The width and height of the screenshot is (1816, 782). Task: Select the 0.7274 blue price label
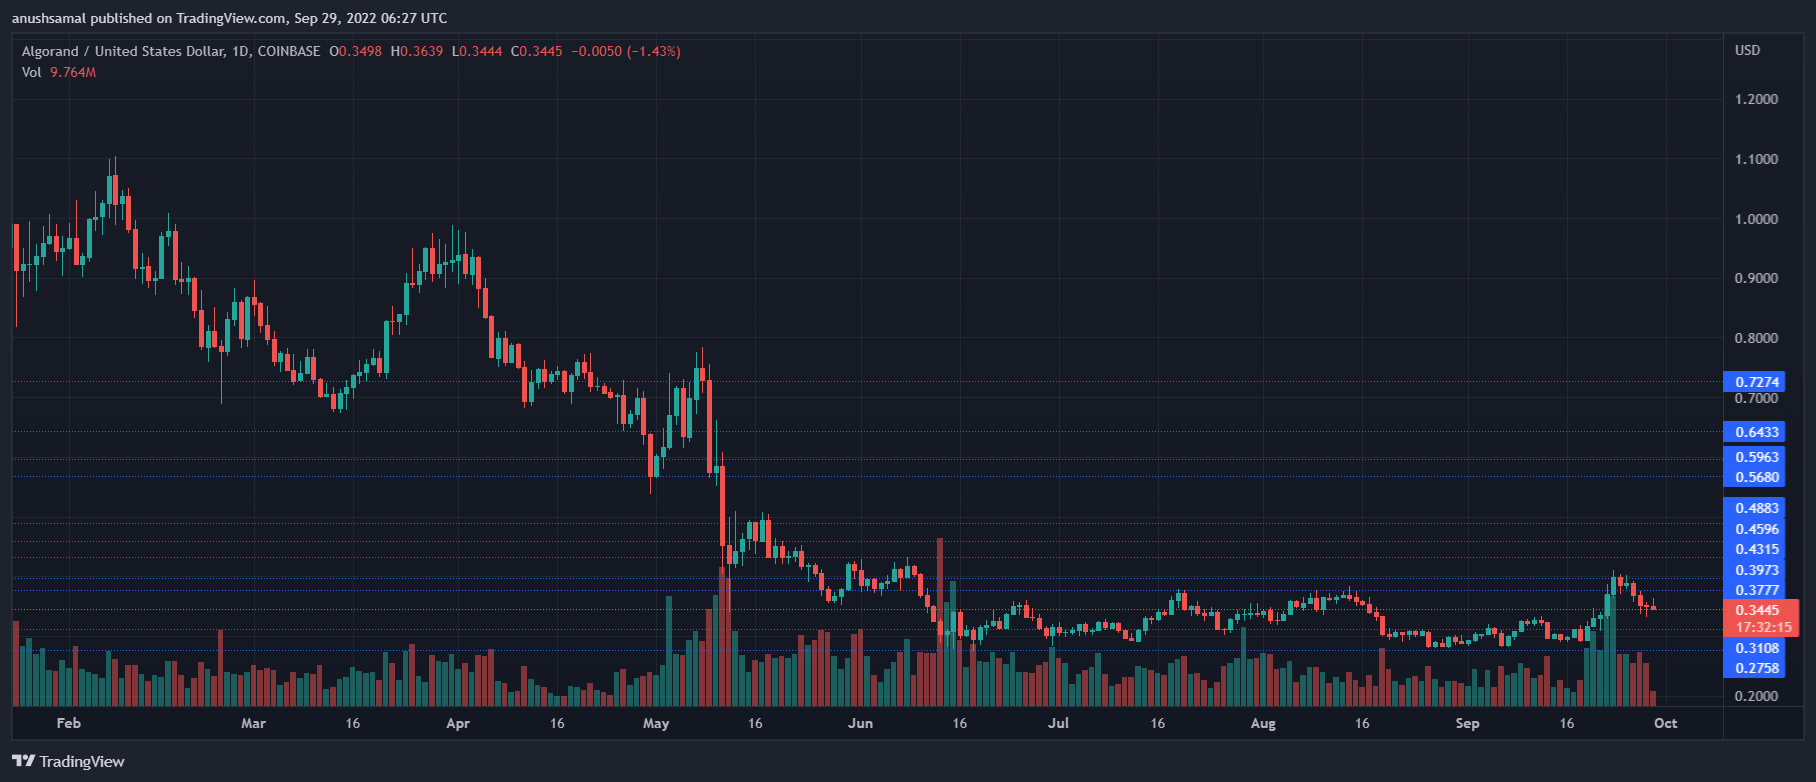[1754, 382]
